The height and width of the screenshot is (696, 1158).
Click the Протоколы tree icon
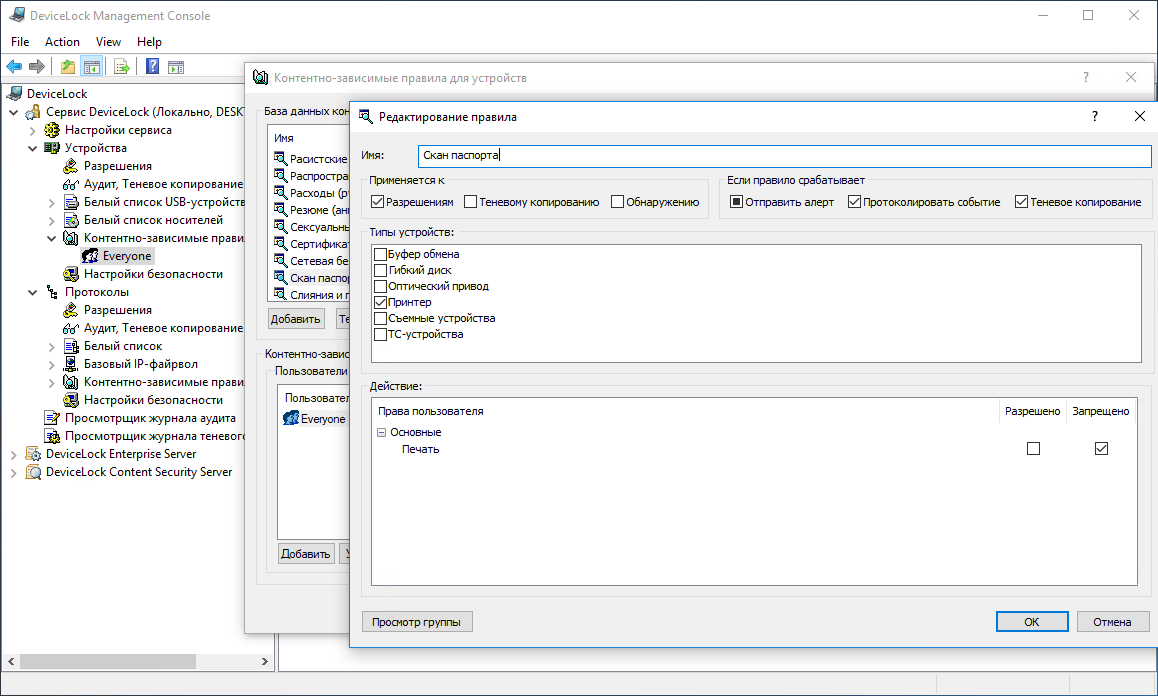[x=52, y=292]
